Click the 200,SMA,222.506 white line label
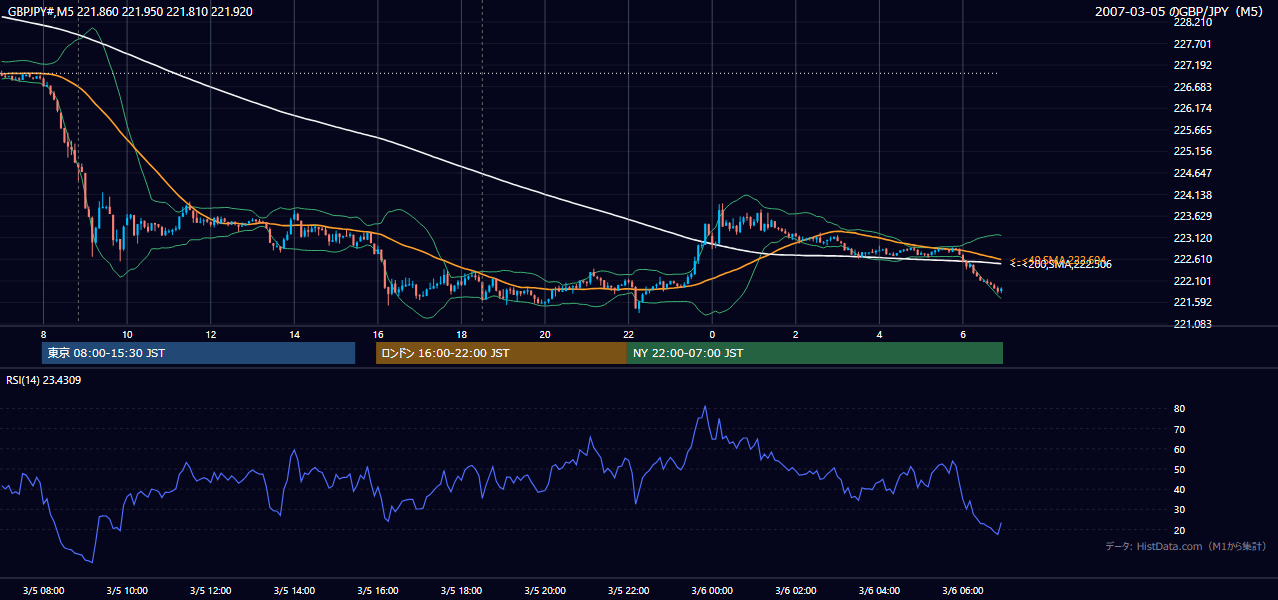 pyautogui.click(x=1068, y=264)
